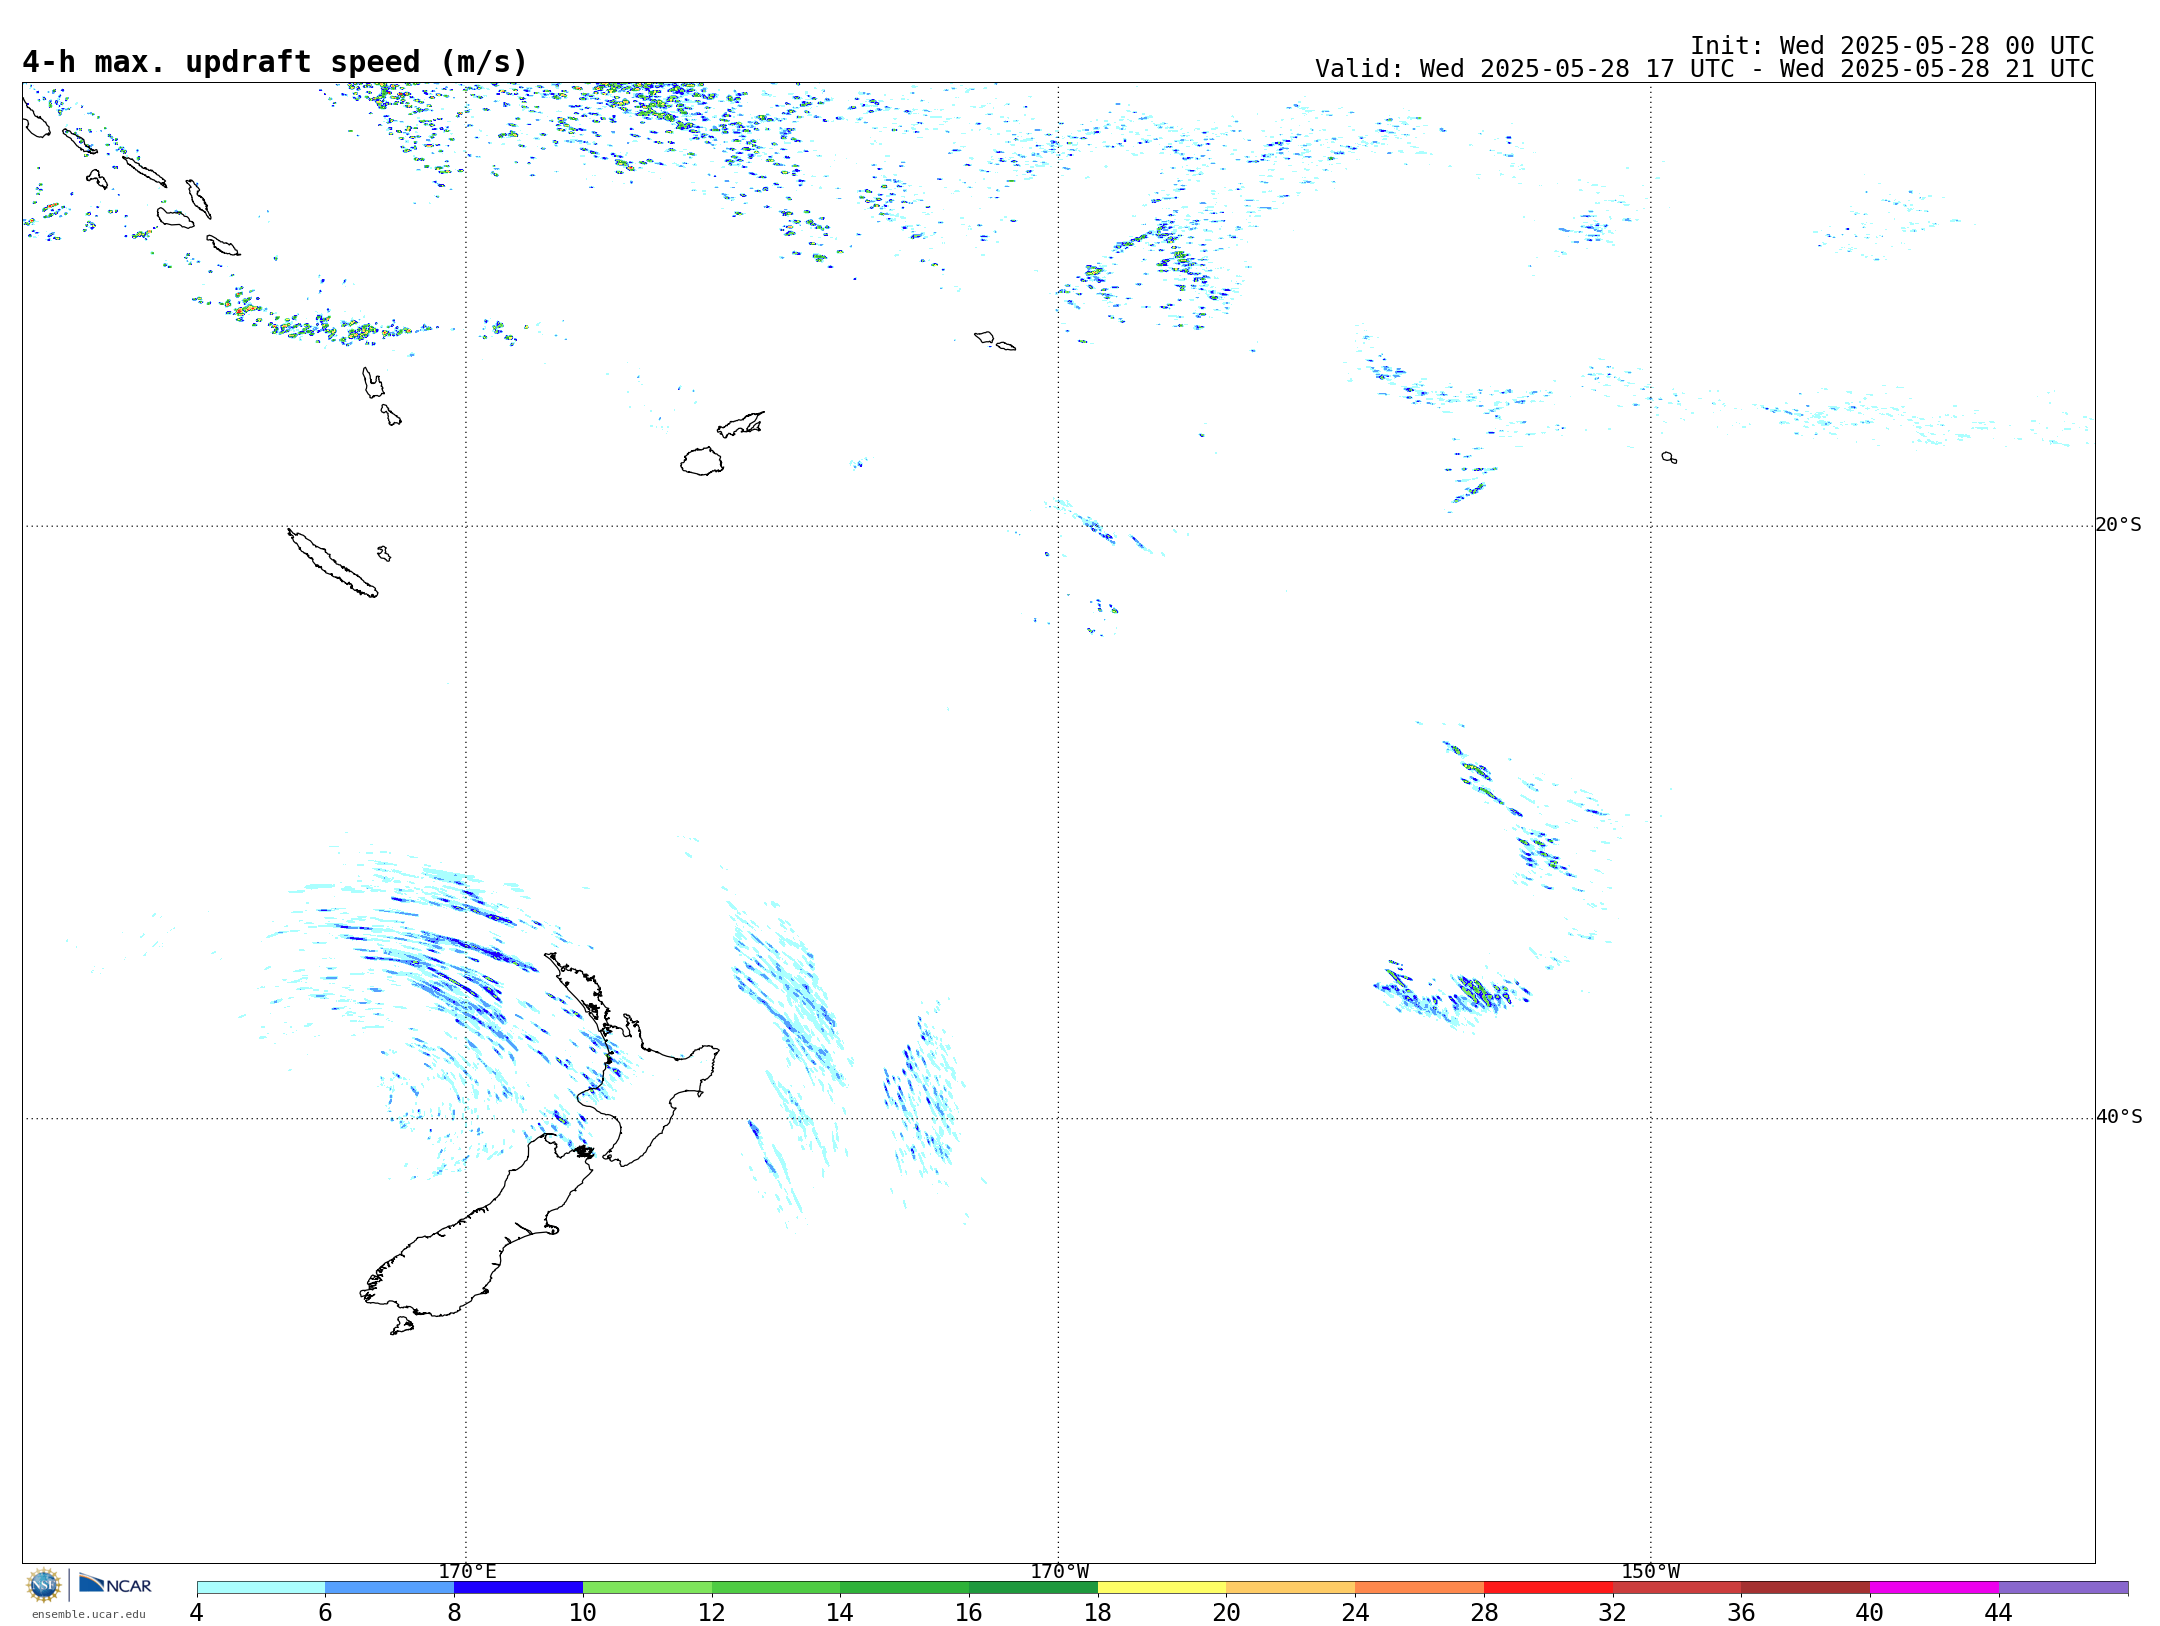Image resolution: width=2160 pixels, height=1626 pixels.
Task: Click the 170°W longitude label
Action: [1059, 1571]
